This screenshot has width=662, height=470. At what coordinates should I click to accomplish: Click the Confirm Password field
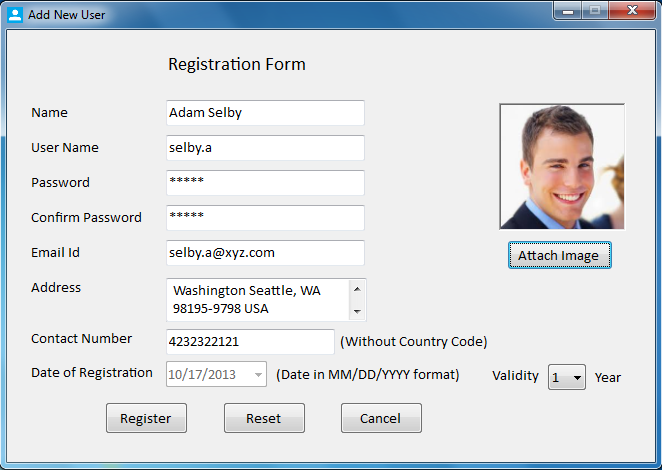[265, 218]
